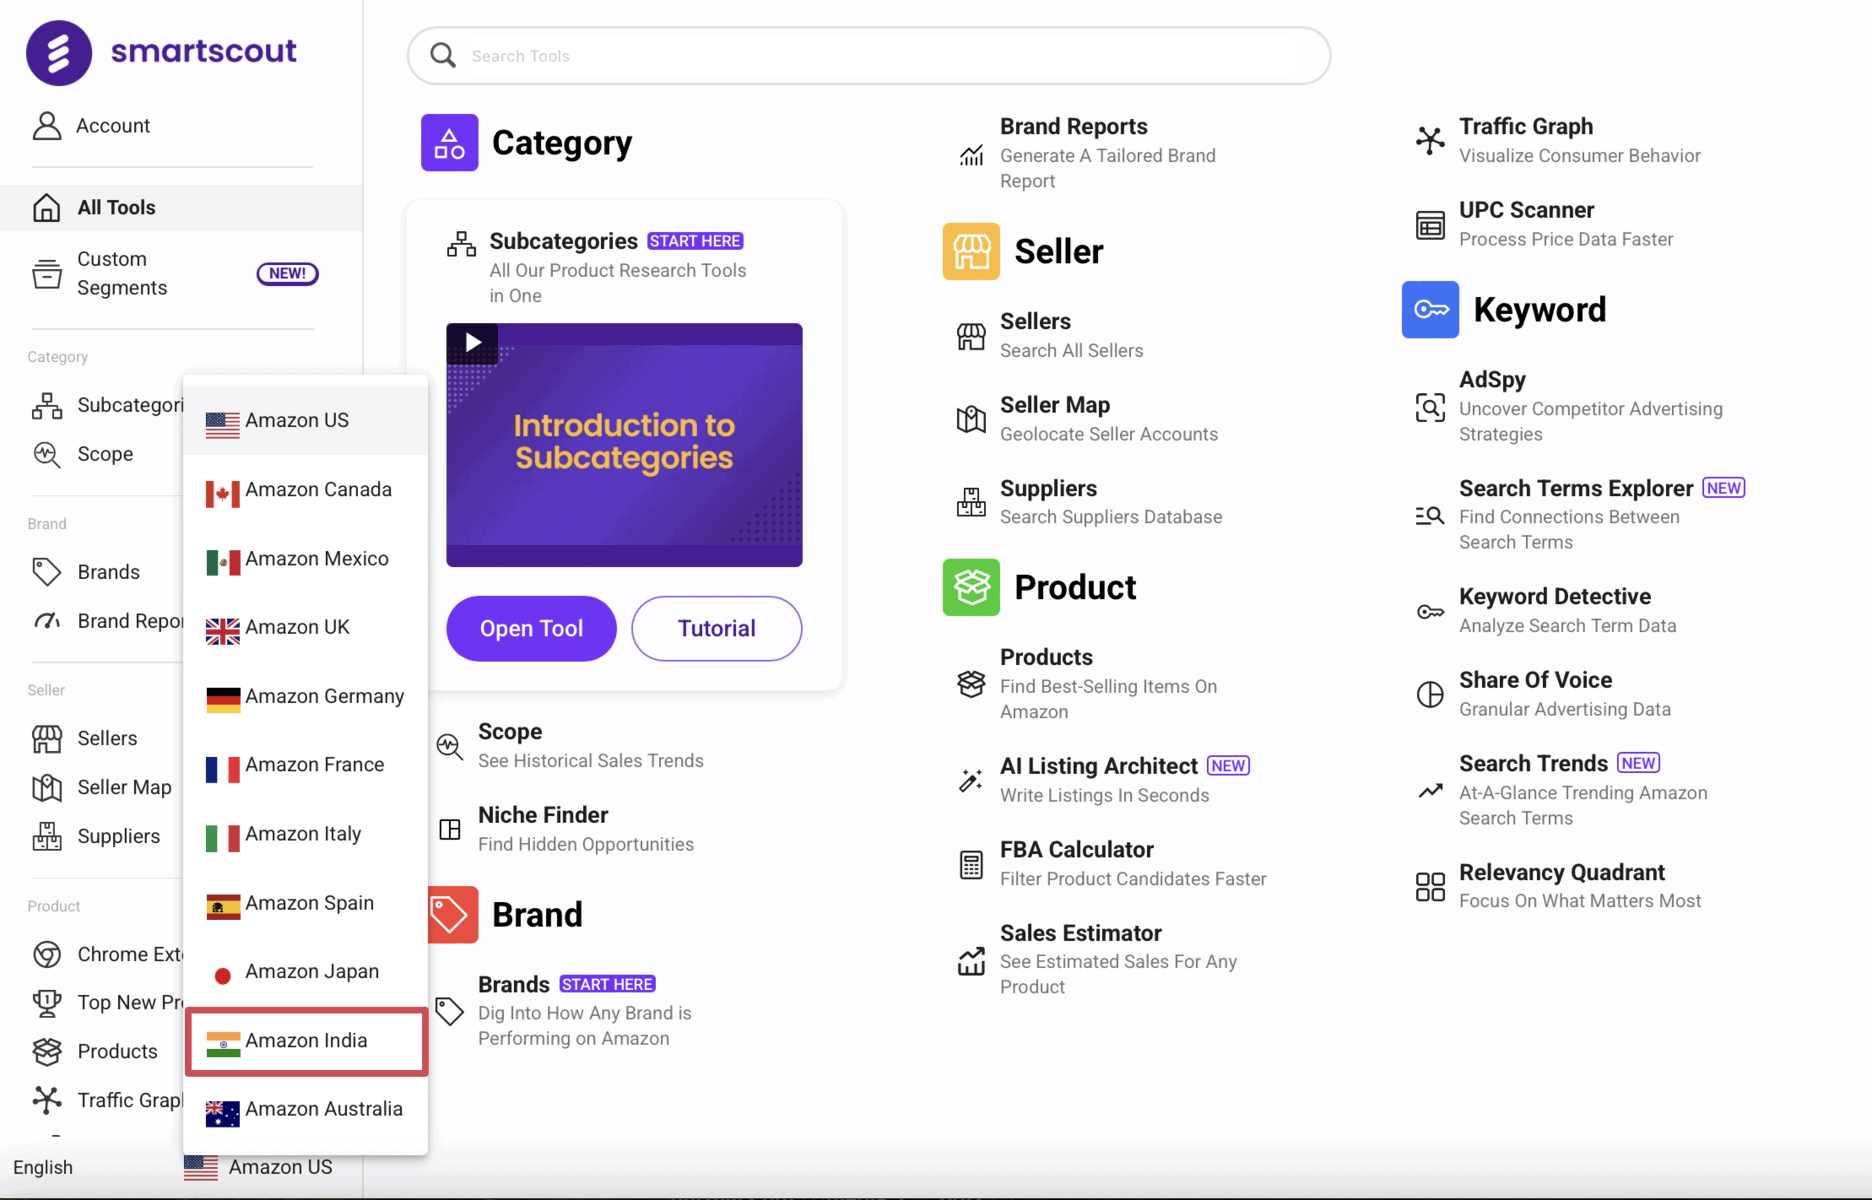
Task: Choose Amazon Spain from the marketplace list
Action: [306, 903]
